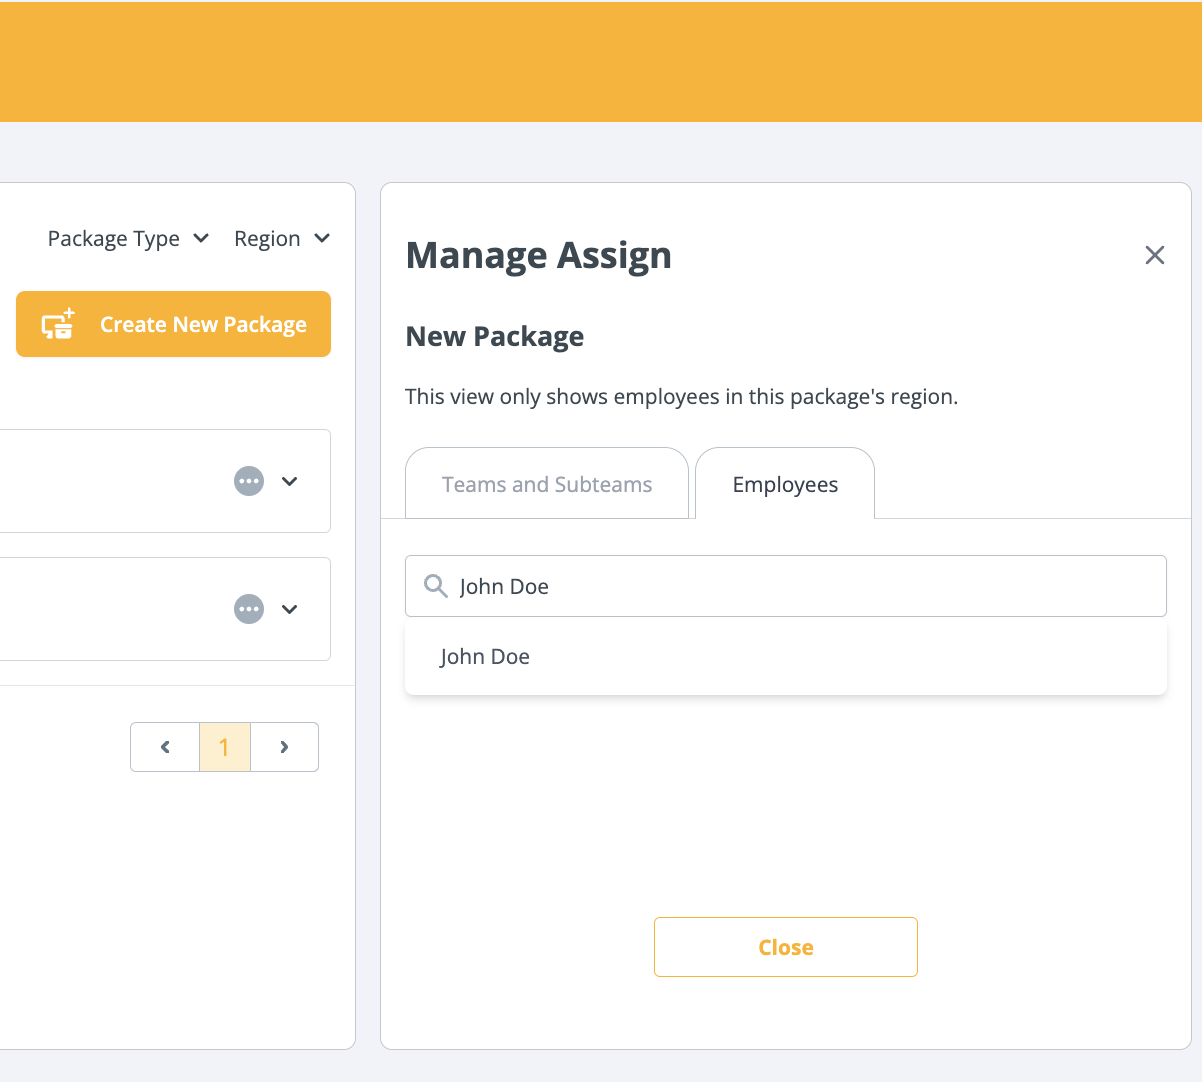Click the search magnifier icon
Screen dimensions: 1202x1082
(435, 586)
